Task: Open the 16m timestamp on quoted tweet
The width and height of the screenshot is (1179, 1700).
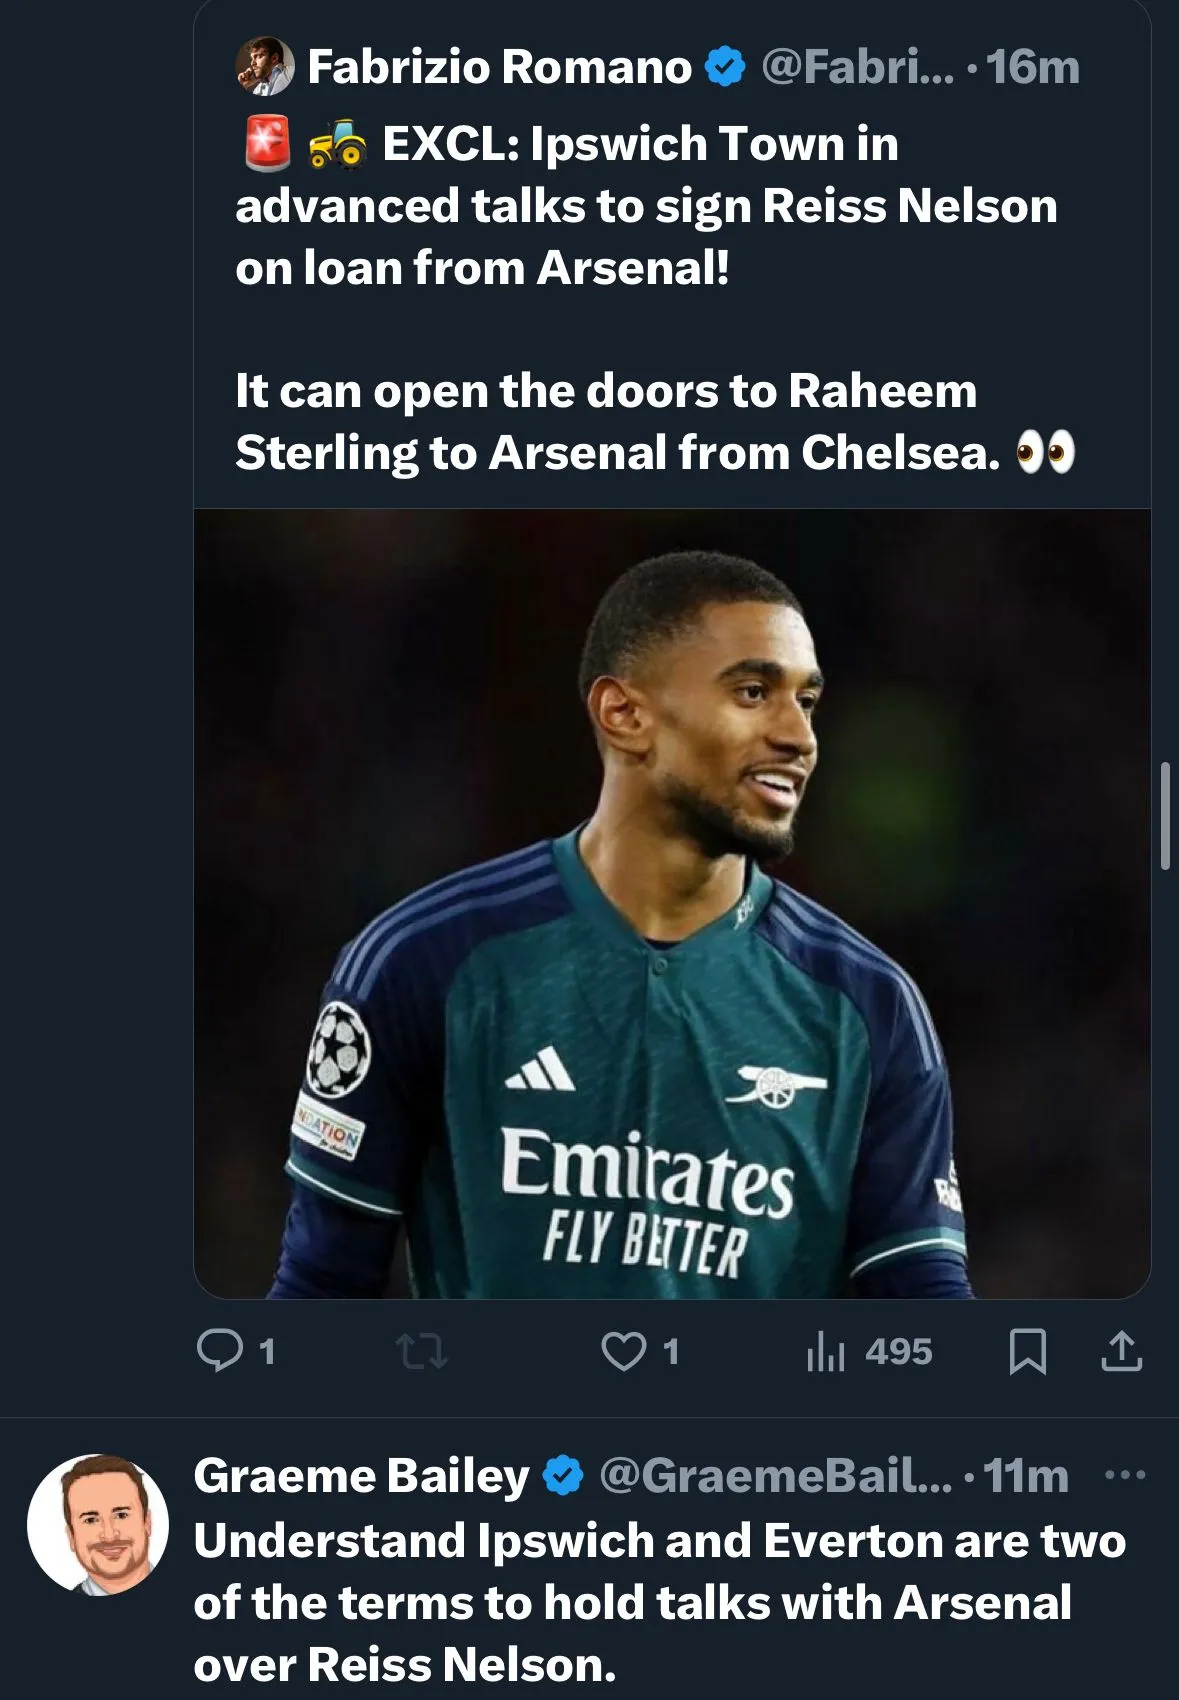Action: coord(1033,67)
